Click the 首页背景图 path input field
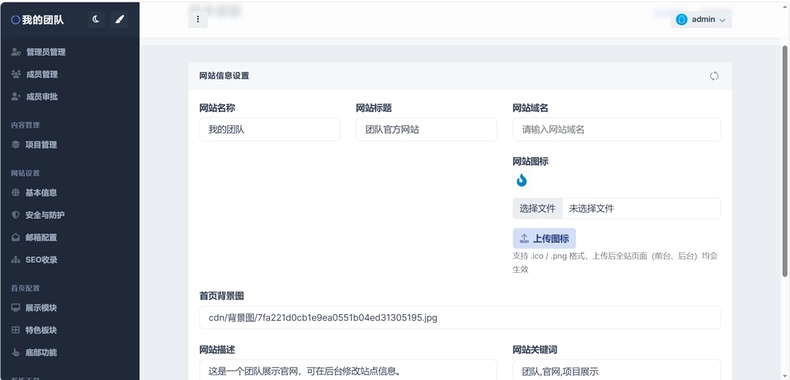Image resolution: width=790 pixels, height=380 pixels. [460, 318]
